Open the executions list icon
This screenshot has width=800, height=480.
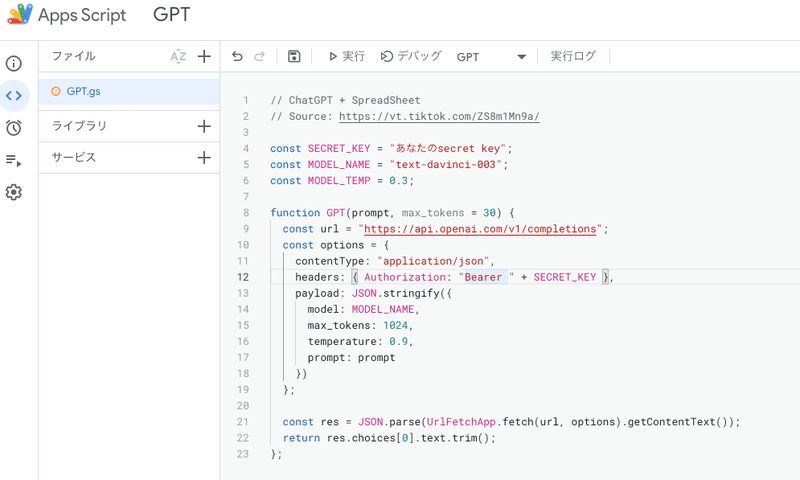[14, 160]
